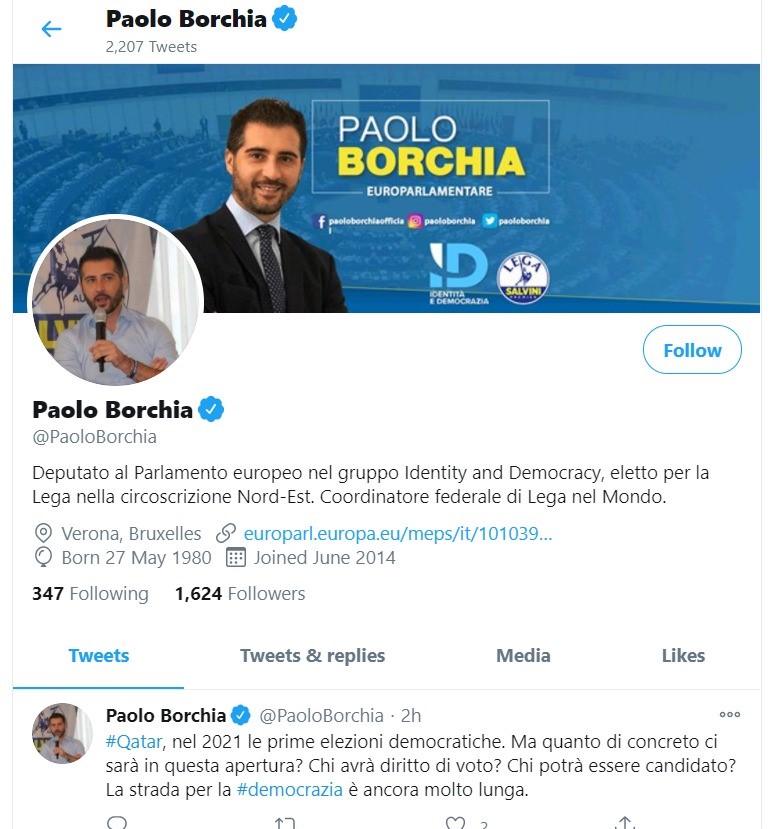Open the tweet's three-dot more menu
The image size is (781, 829).
[x=730, y=714]
